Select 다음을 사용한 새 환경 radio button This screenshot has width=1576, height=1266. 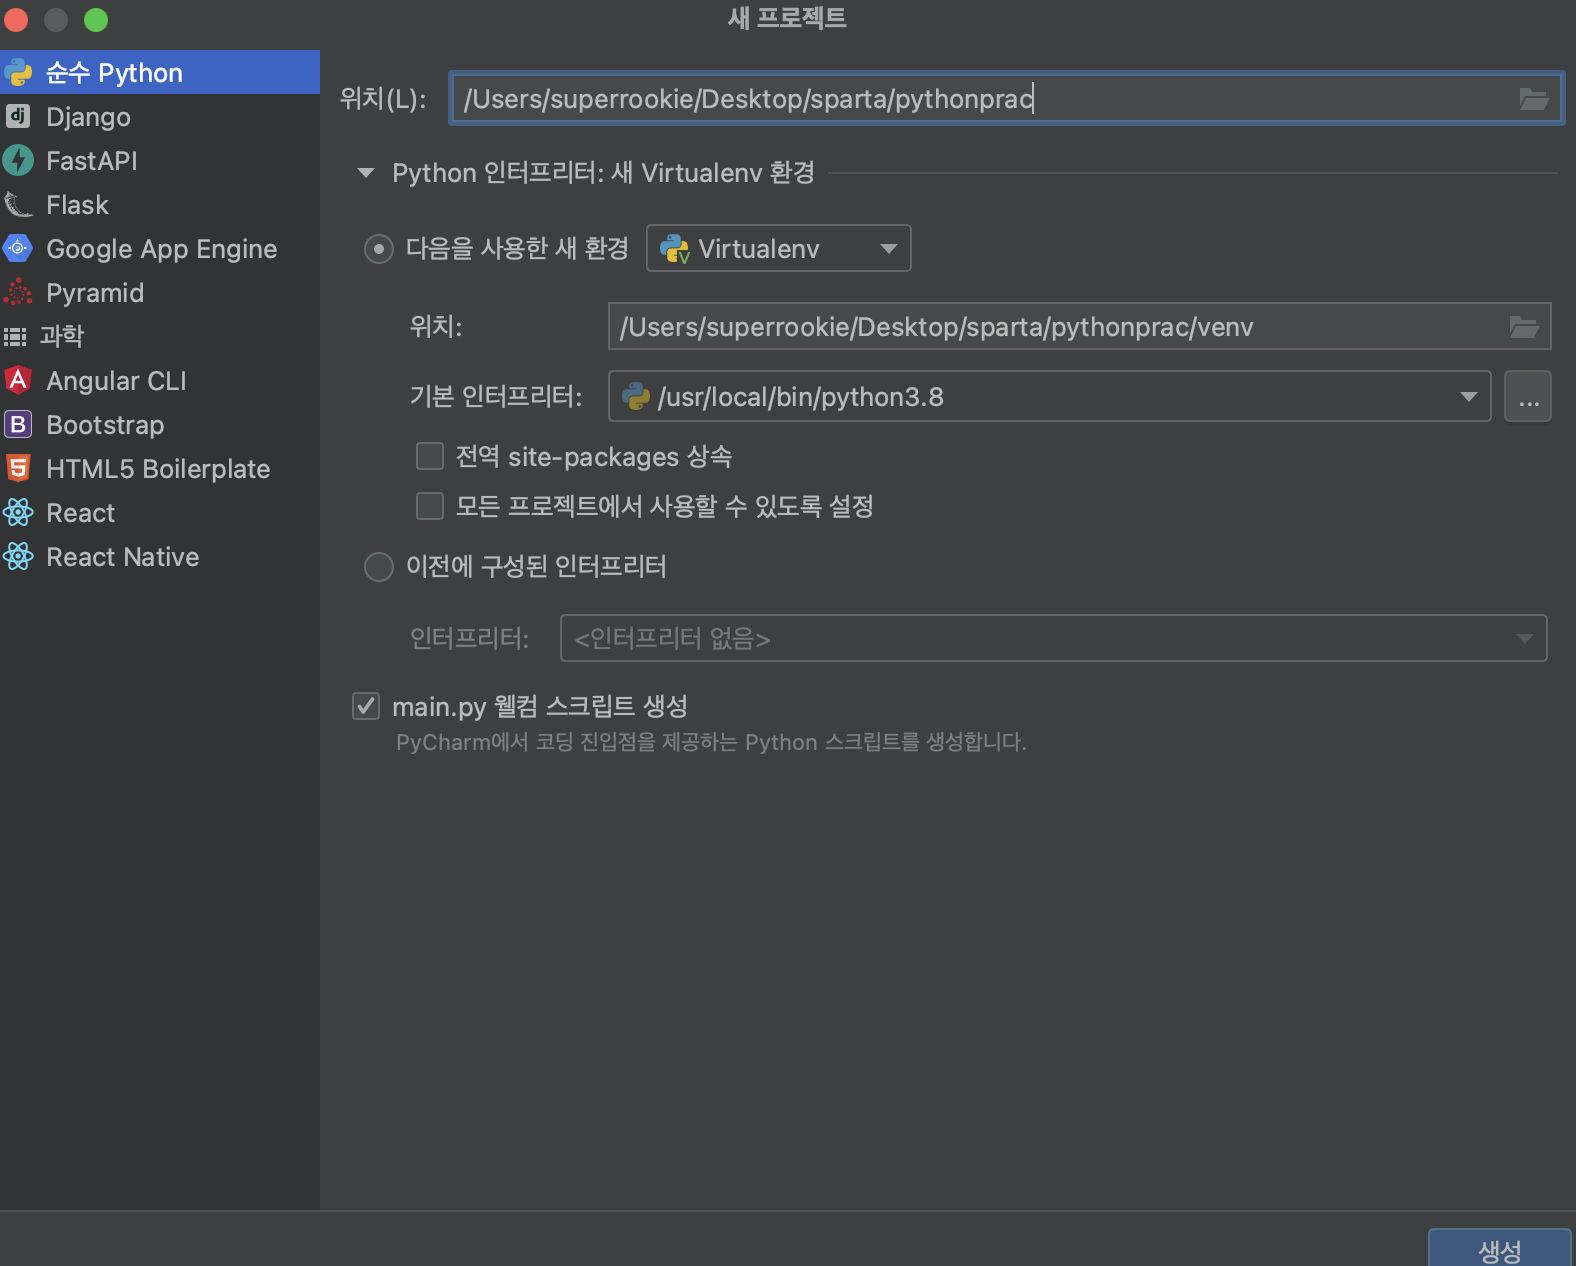(379, 248)
